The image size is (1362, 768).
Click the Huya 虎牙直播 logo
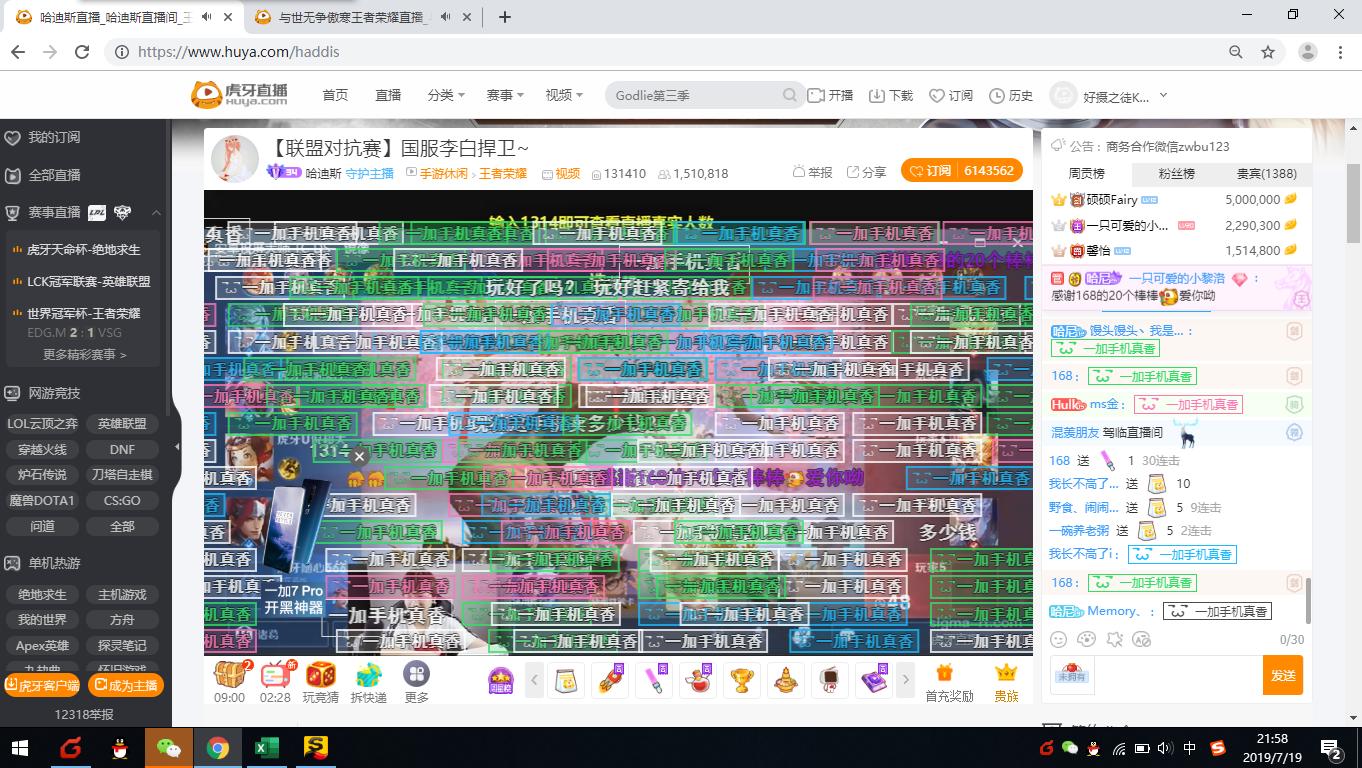click(x=240, y=94)
